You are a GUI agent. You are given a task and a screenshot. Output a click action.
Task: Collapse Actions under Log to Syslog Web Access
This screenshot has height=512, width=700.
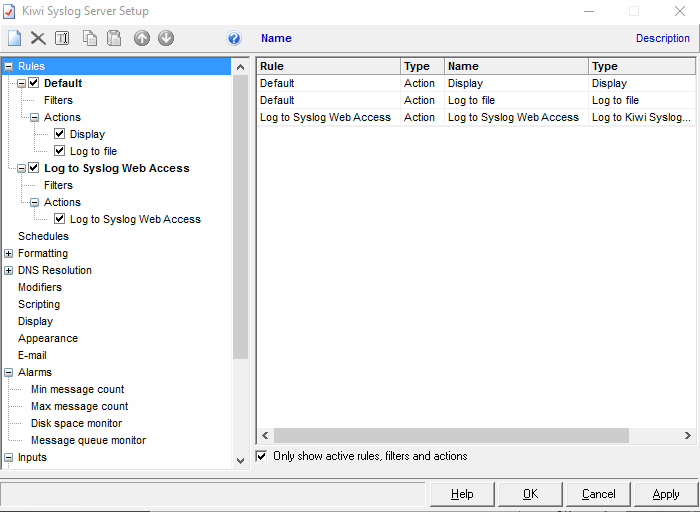(34, 203)
